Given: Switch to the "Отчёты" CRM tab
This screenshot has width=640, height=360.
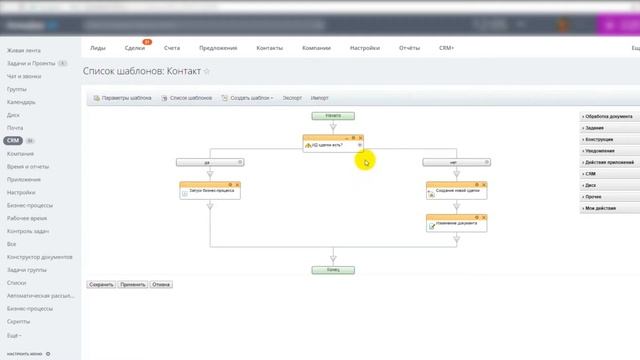Looking at the screenshot, I should 409,48.
